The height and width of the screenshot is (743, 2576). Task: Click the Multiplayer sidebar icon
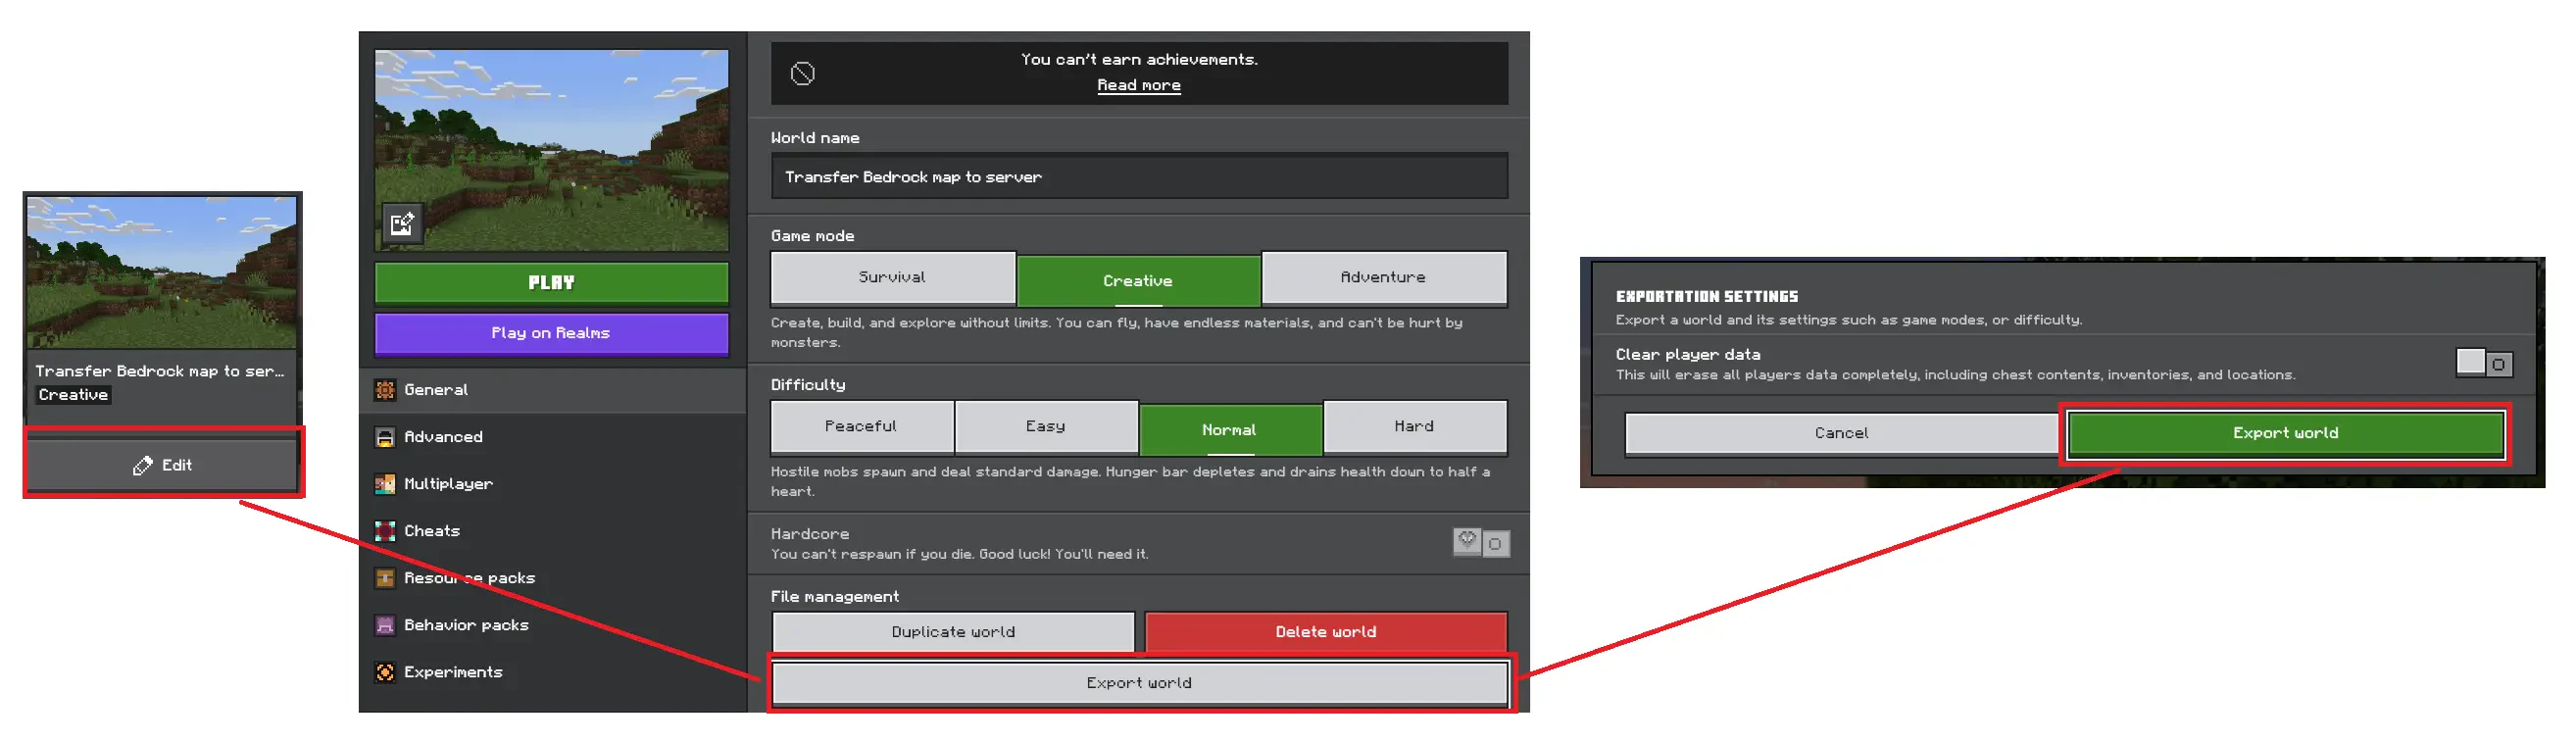[385, 484]
